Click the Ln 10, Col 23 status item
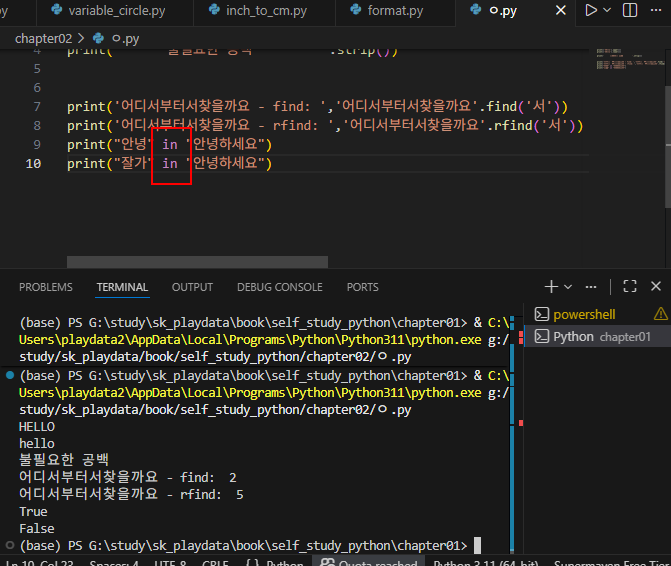This screenshot has height=566, width=671. pyautogui.click(x=40, y=562)
